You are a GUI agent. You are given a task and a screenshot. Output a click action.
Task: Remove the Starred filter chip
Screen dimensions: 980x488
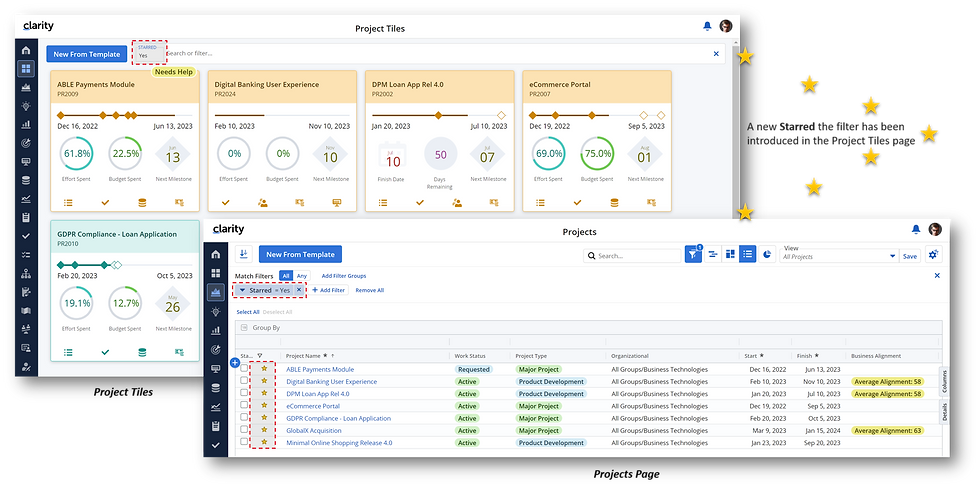point(299,290)
